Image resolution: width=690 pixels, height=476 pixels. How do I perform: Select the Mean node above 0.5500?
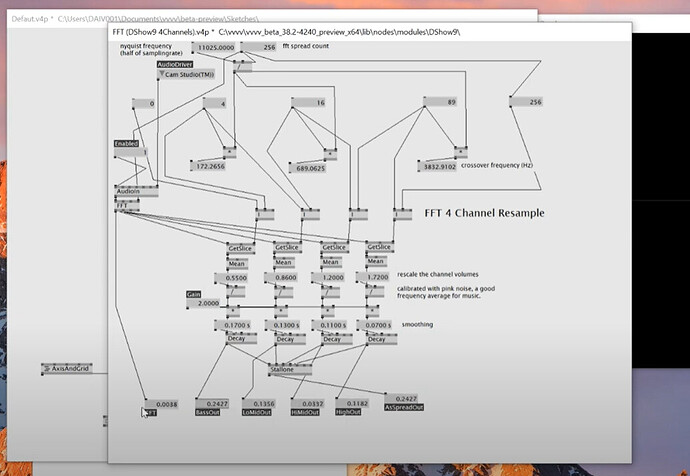238,264
